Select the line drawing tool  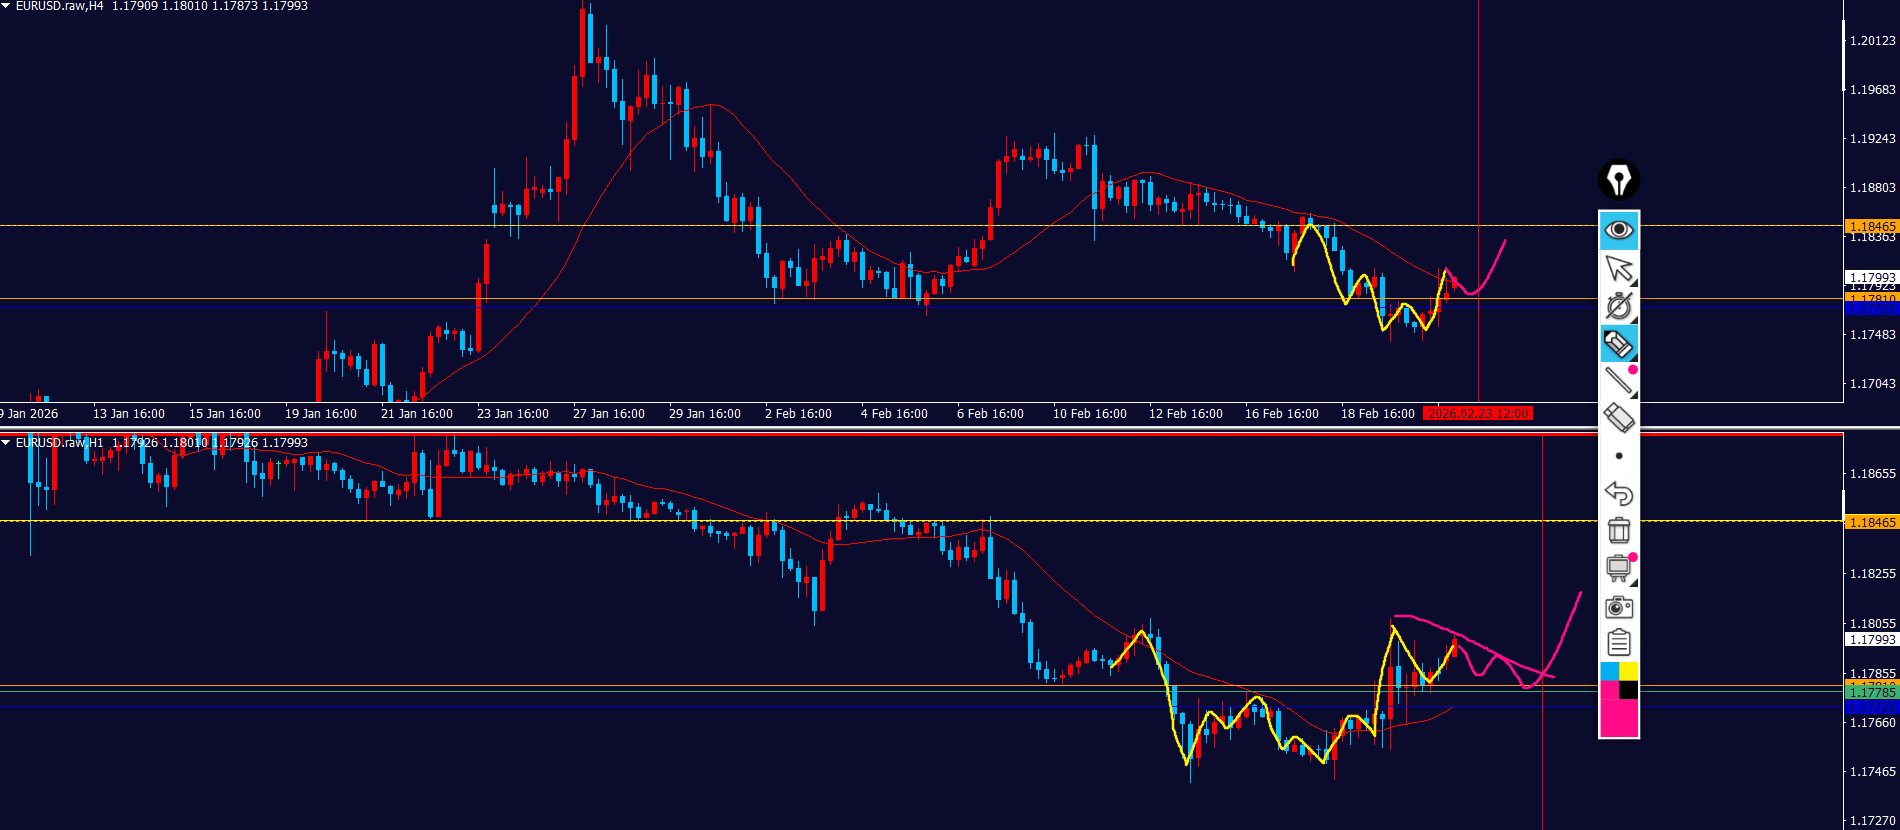1618,381
